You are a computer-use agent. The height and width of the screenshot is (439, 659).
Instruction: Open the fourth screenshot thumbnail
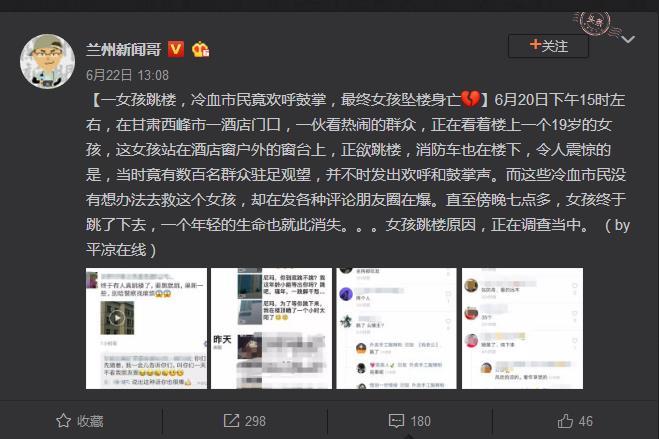(x=522, y=329)
